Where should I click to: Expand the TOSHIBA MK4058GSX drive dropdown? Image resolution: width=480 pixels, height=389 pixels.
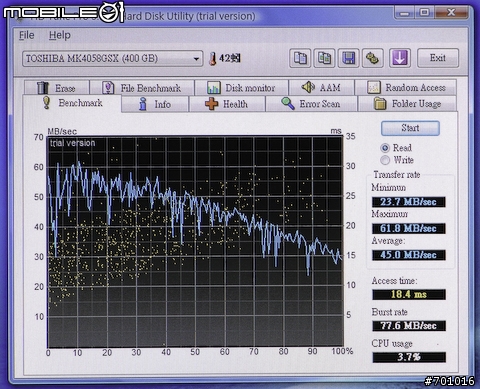click(112, 59)
